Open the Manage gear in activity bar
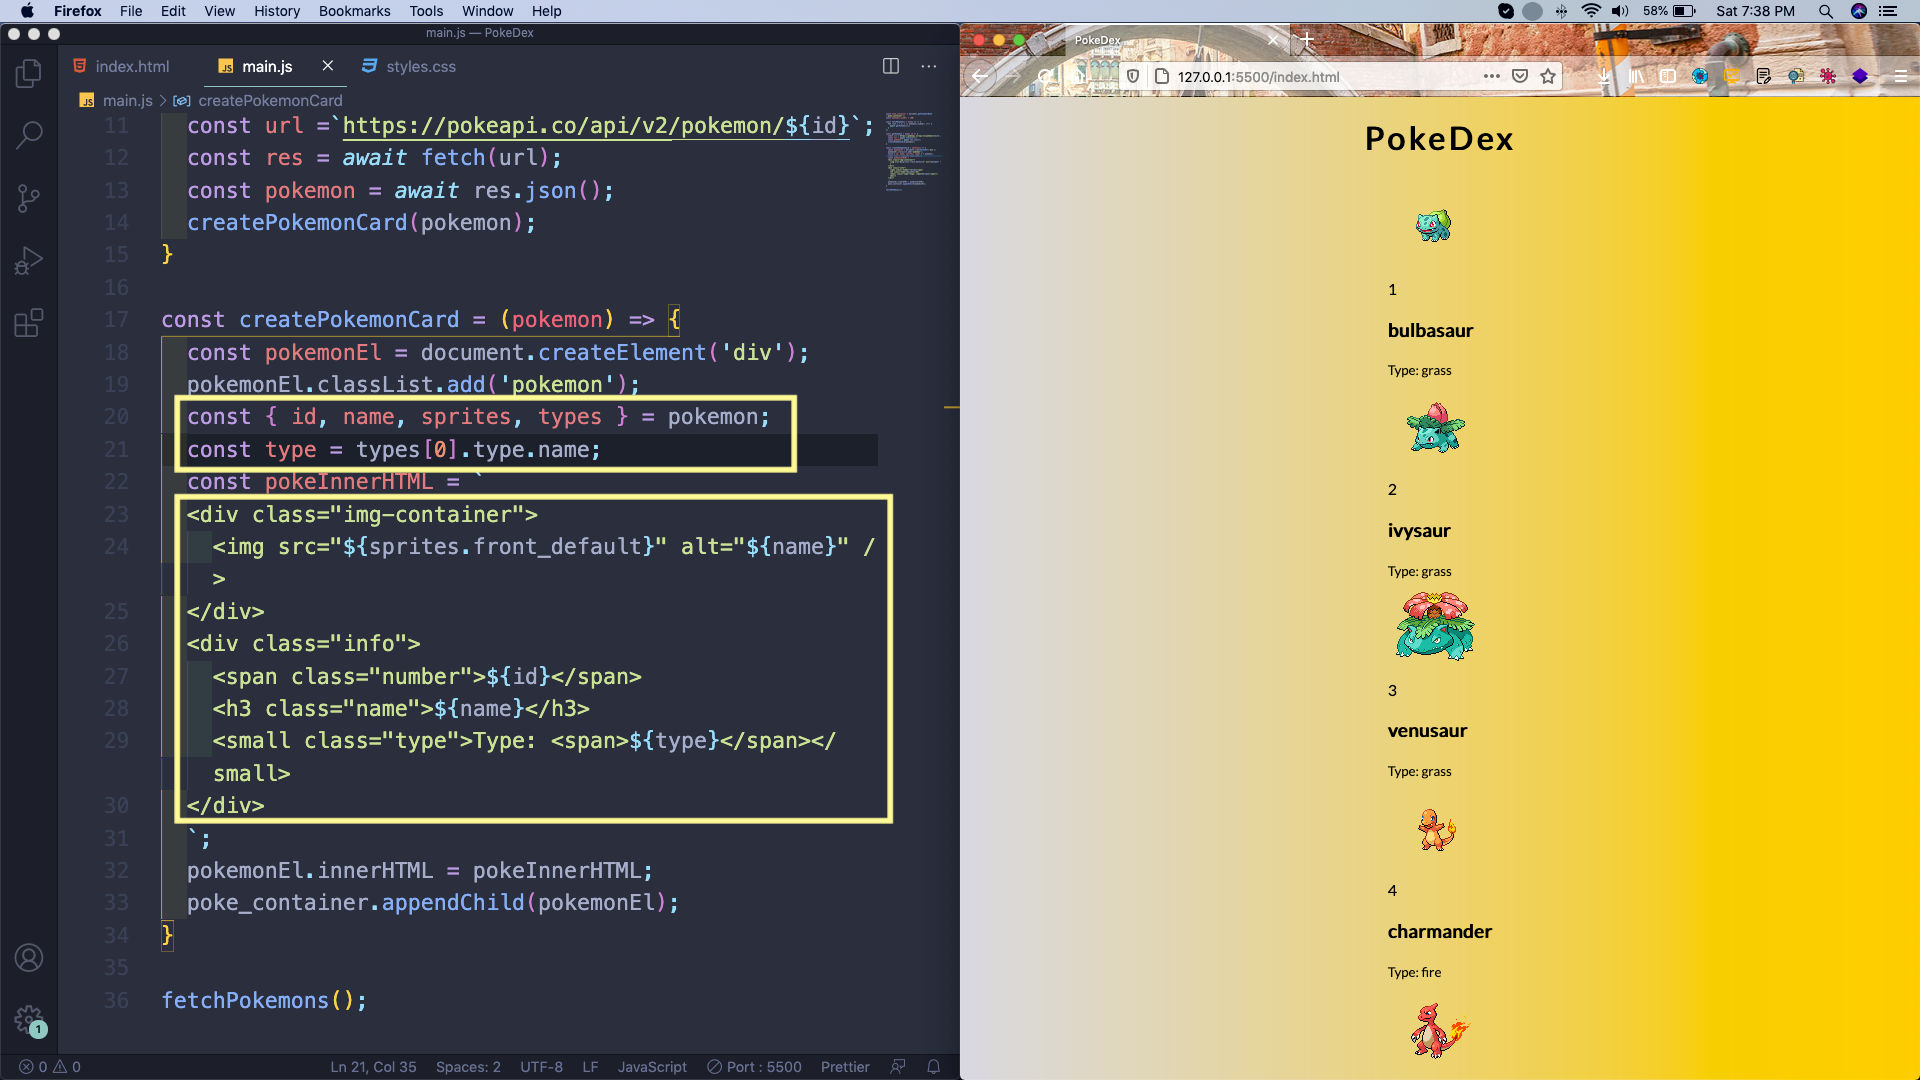Viewport: 1920px width, 1080px height. point(29,1020)
